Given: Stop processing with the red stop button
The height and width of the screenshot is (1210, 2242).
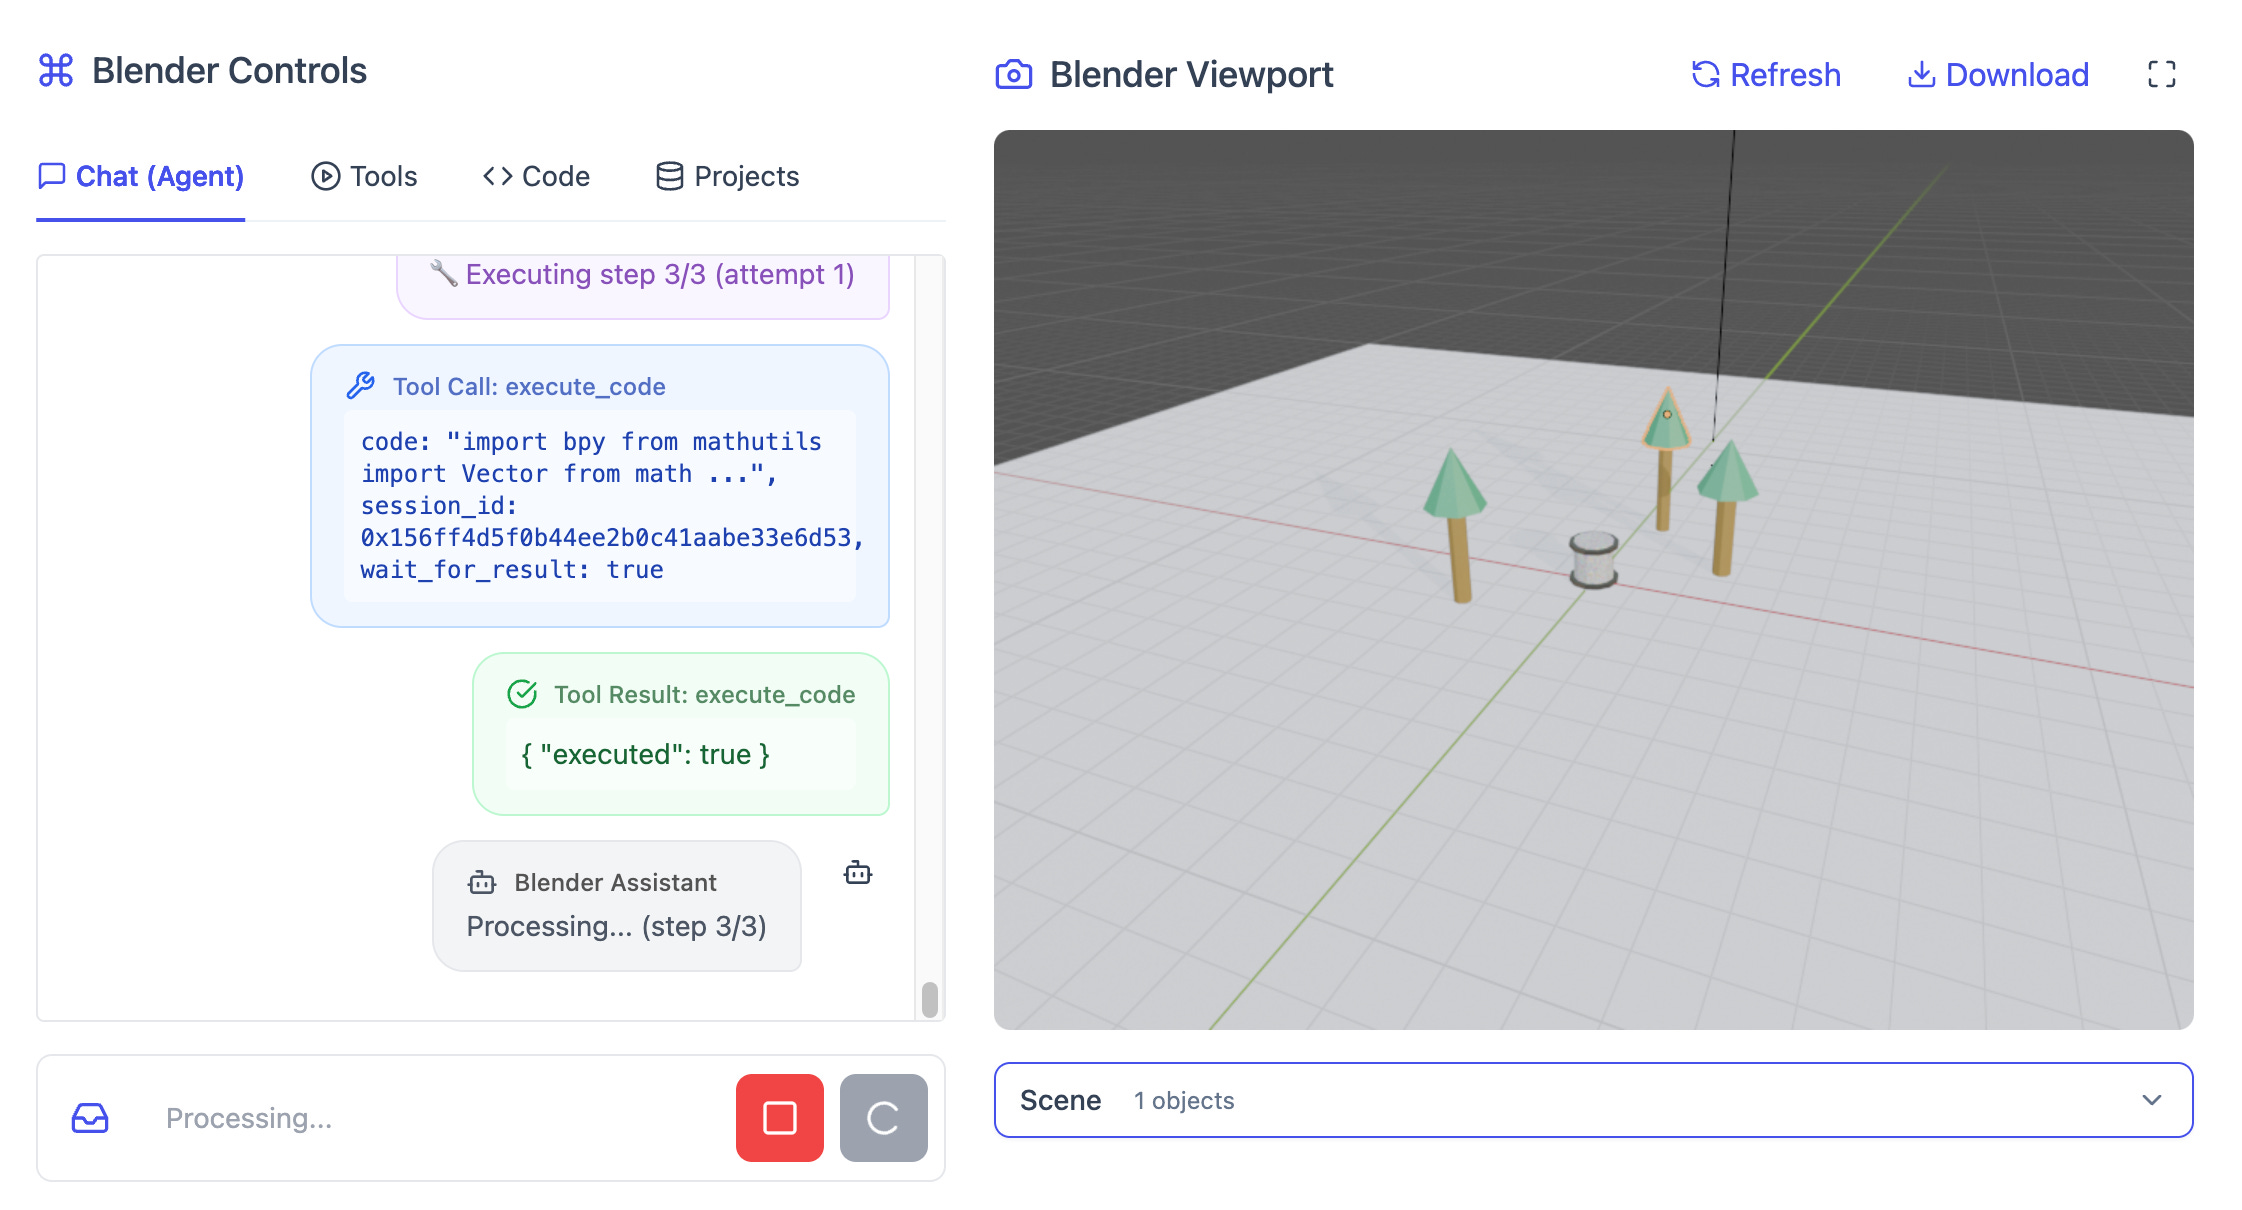Looking at the screenshot, I should pyautogui.click(x=780, y=1118).
